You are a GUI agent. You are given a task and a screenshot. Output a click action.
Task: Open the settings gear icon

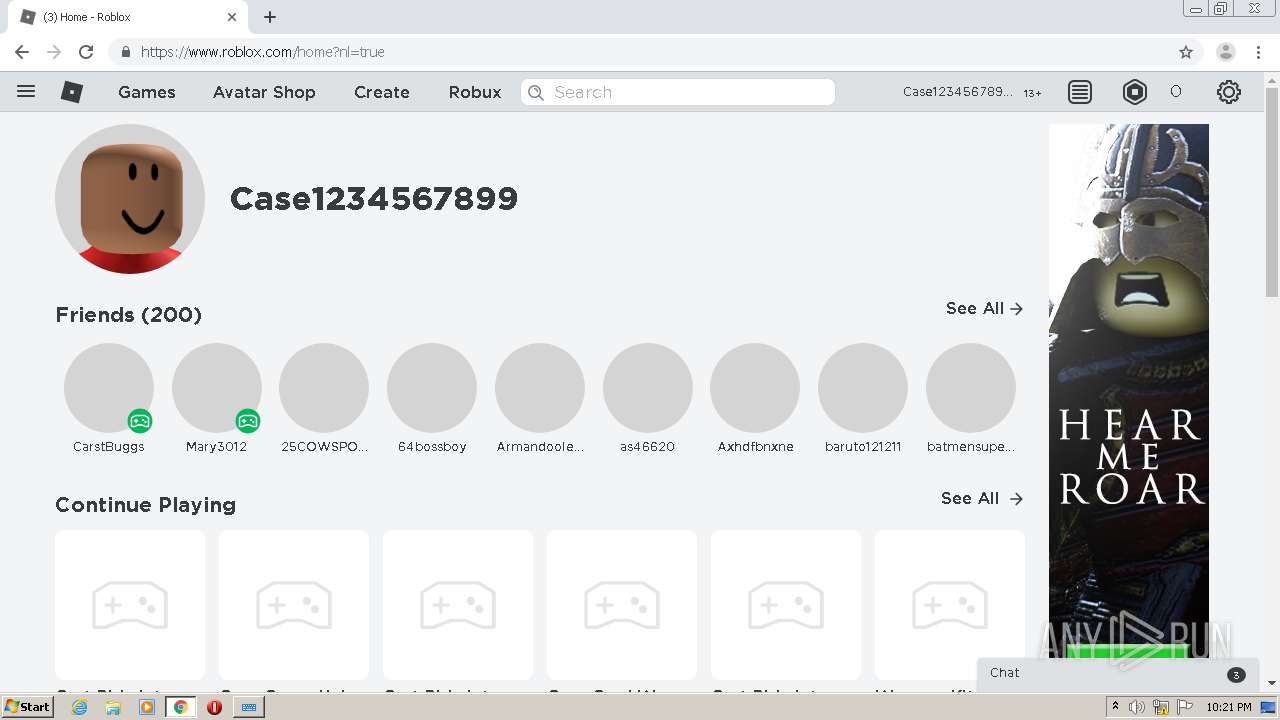click(x=1229, y=92)
